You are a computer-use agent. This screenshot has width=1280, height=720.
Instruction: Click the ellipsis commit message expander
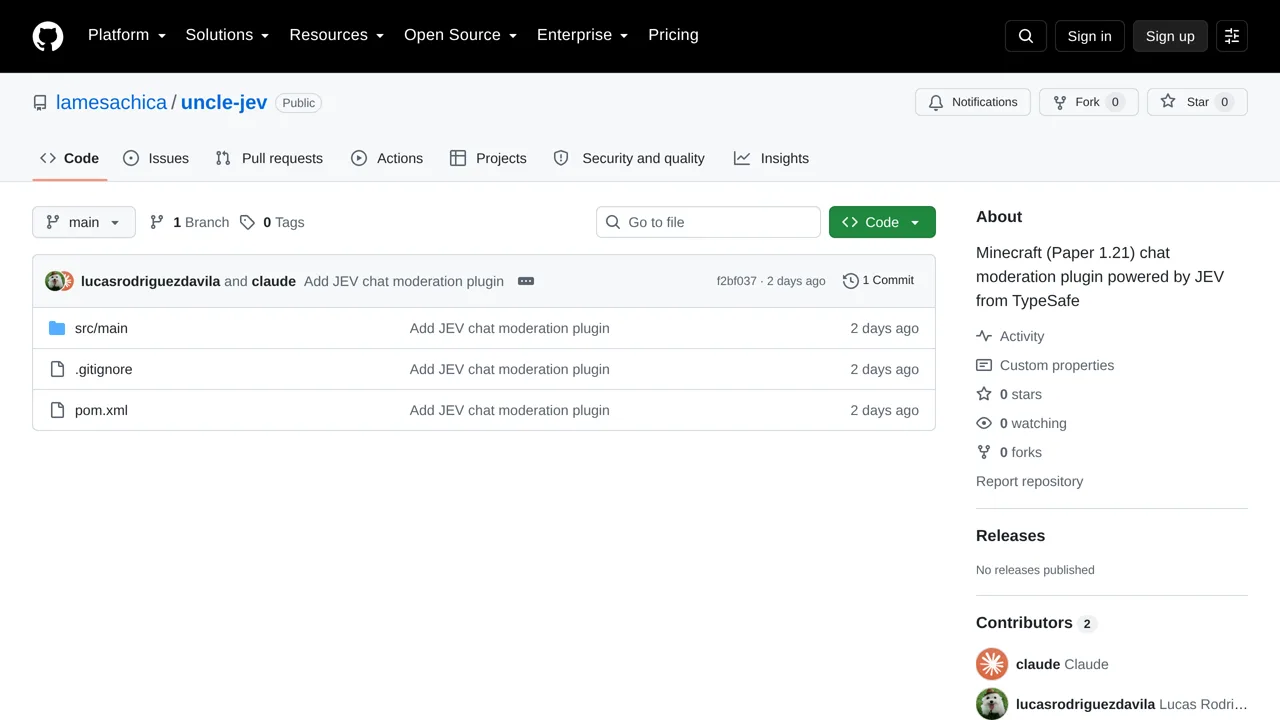[x=526, y=281]
